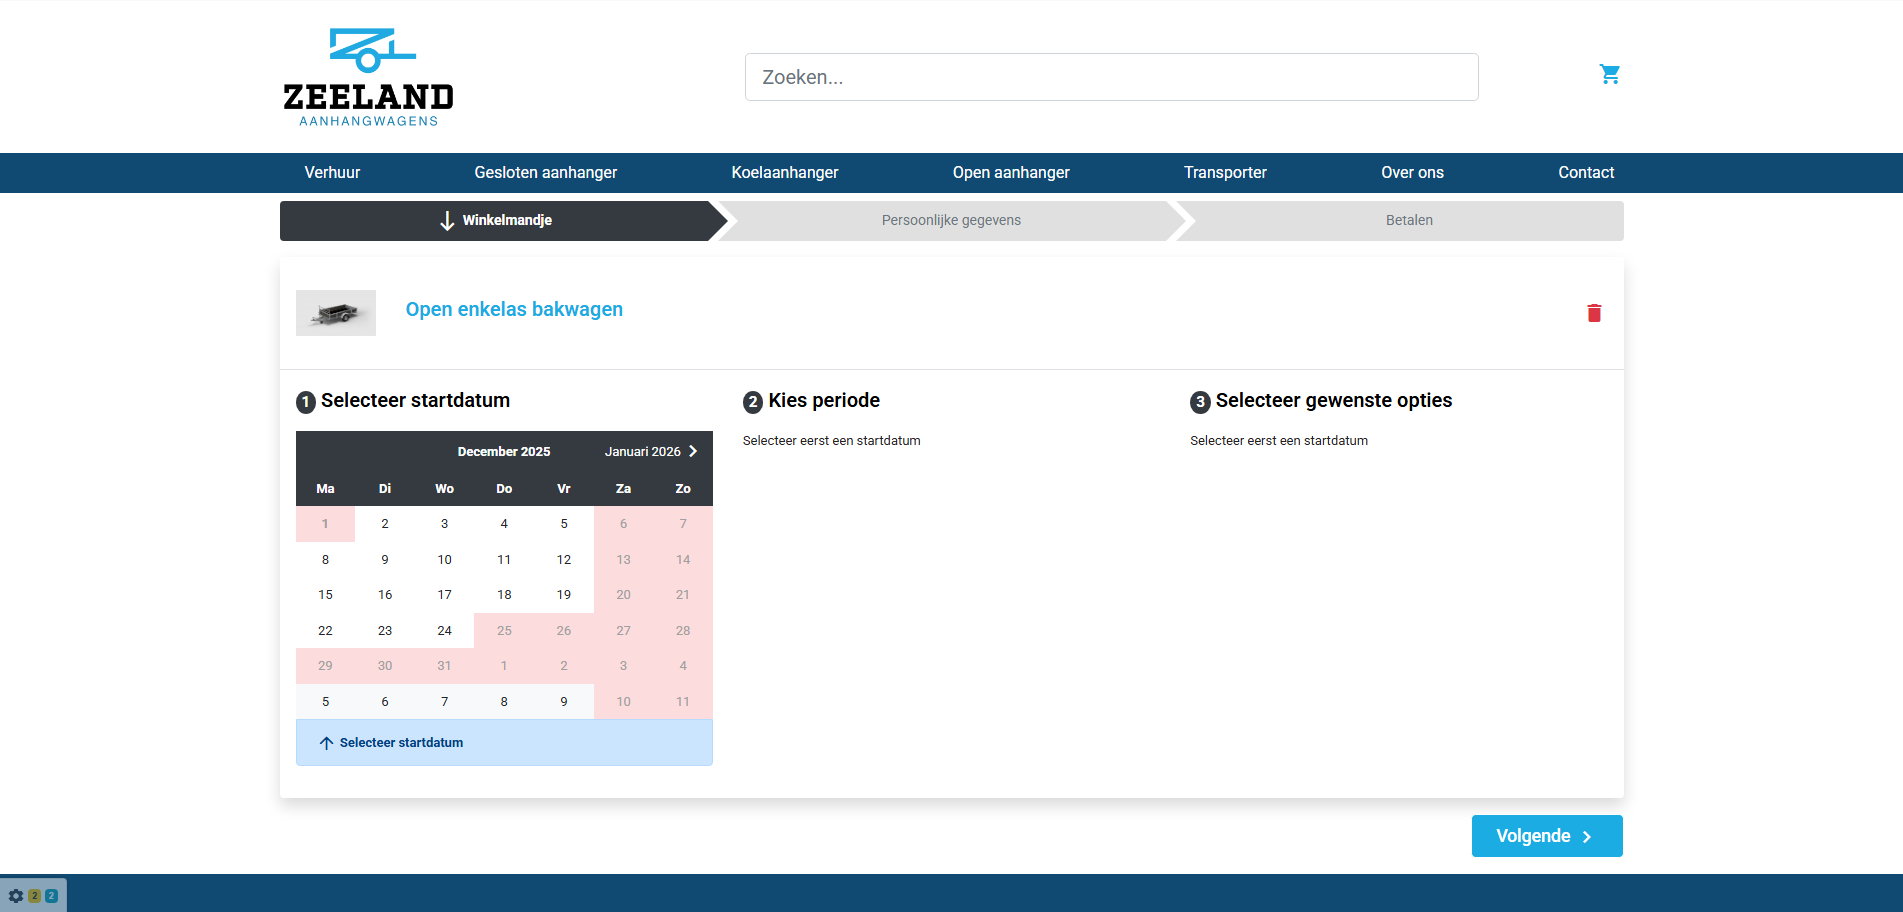Open the Koelaanhanger menu item
1903x912 pixels.
784,173
